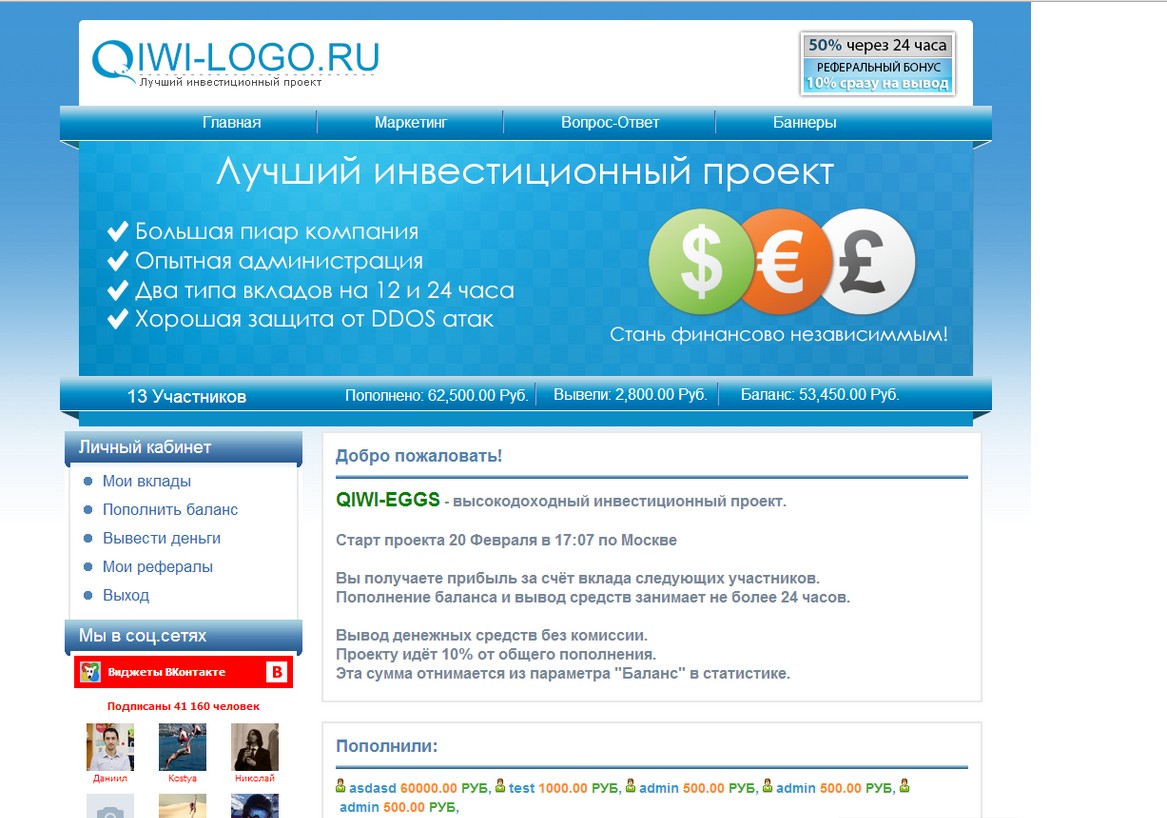
Task: Click the 50% через 24 часа banner
Action: tap(877, 64)
